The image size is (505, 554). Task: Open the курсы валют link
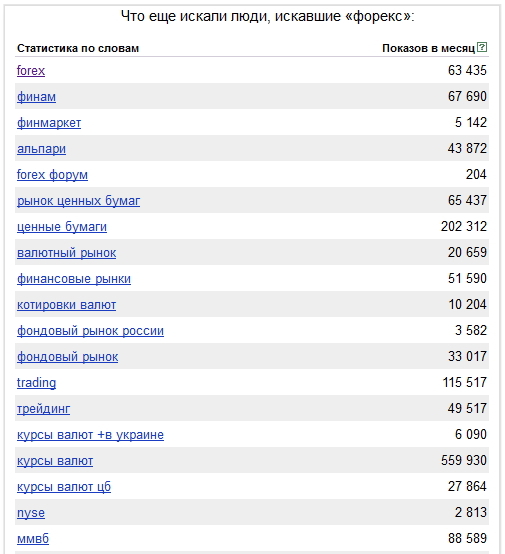[55, 461]
